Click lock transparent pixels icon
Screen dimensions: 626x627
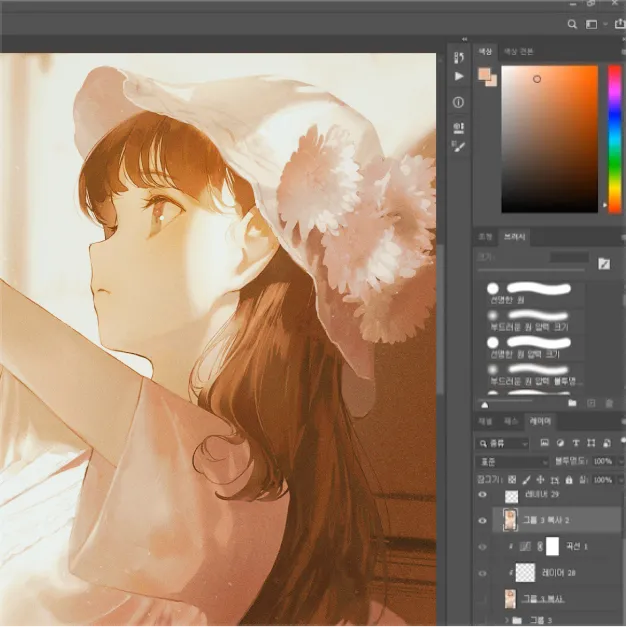tap(512, 479)
